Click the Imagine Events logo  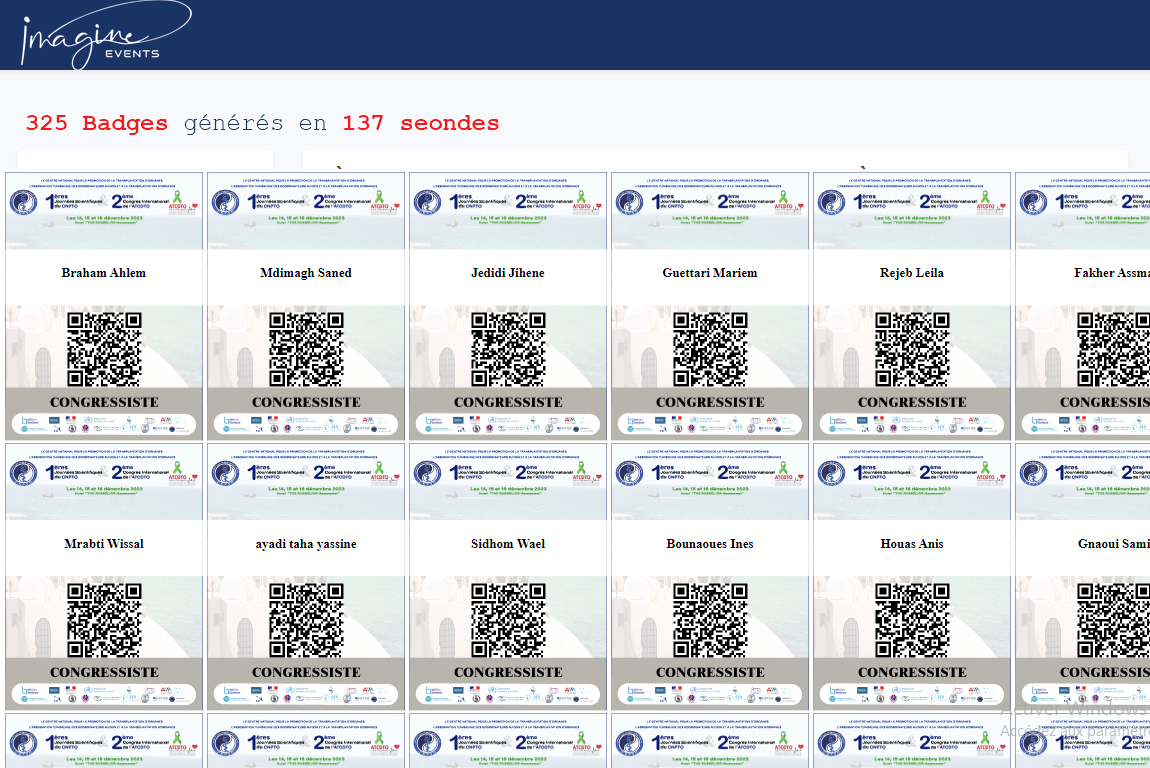click(x=106, y=34)
